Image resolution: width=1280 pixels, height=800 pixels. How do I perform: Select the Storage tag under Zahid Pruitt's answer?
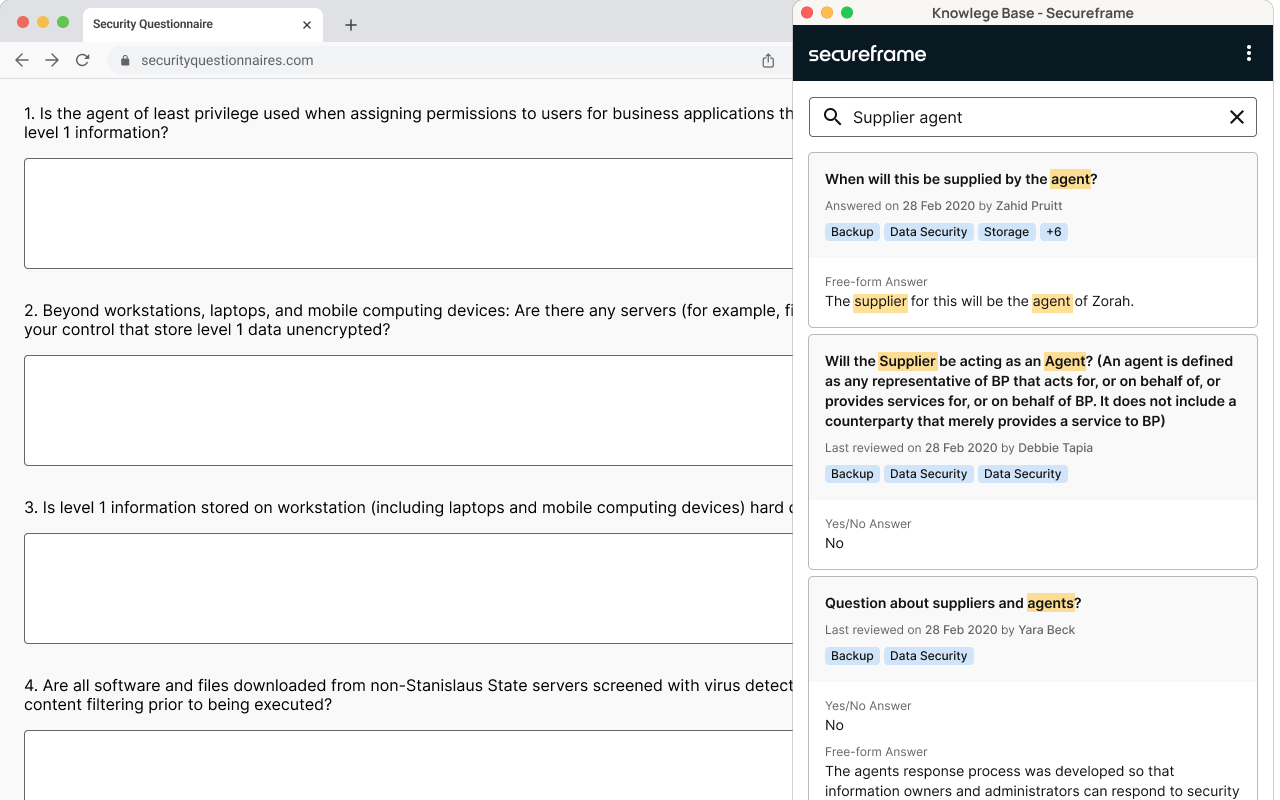coord(1006,231)
